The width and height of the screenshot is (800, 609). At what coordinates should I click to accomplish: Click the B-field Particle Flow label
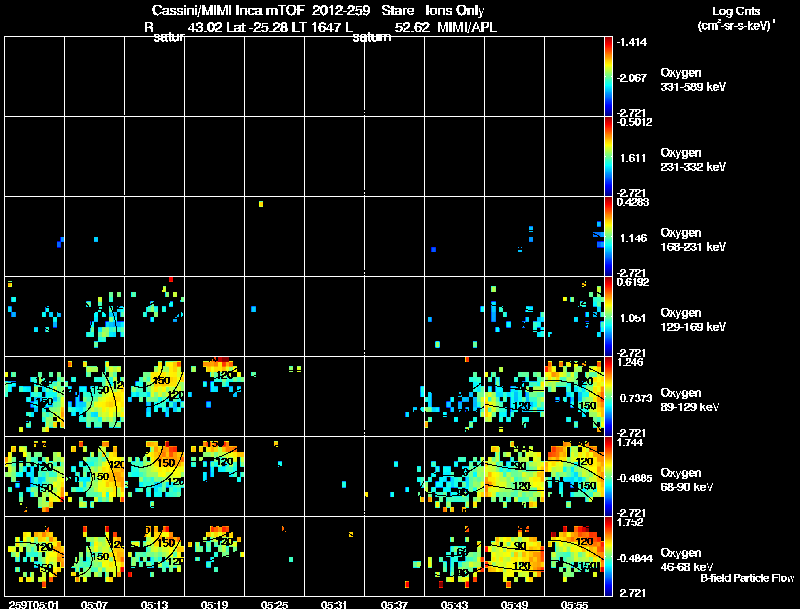(x=747, y=578)
